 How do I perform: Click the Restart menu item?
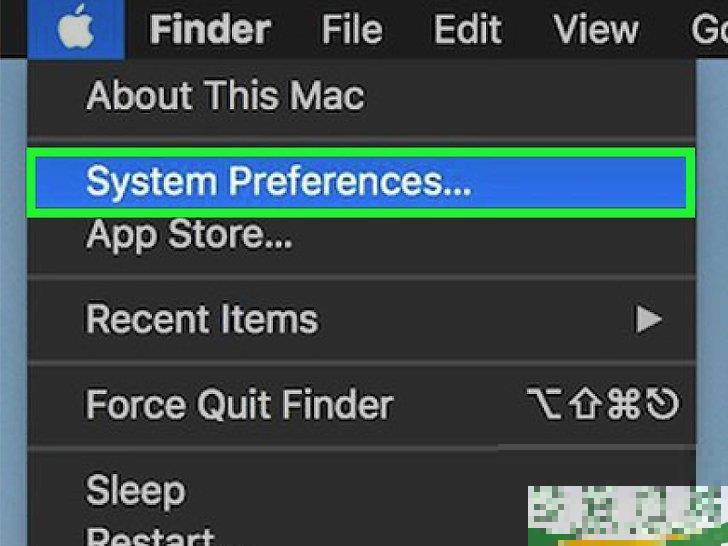(x=150, y=536)
